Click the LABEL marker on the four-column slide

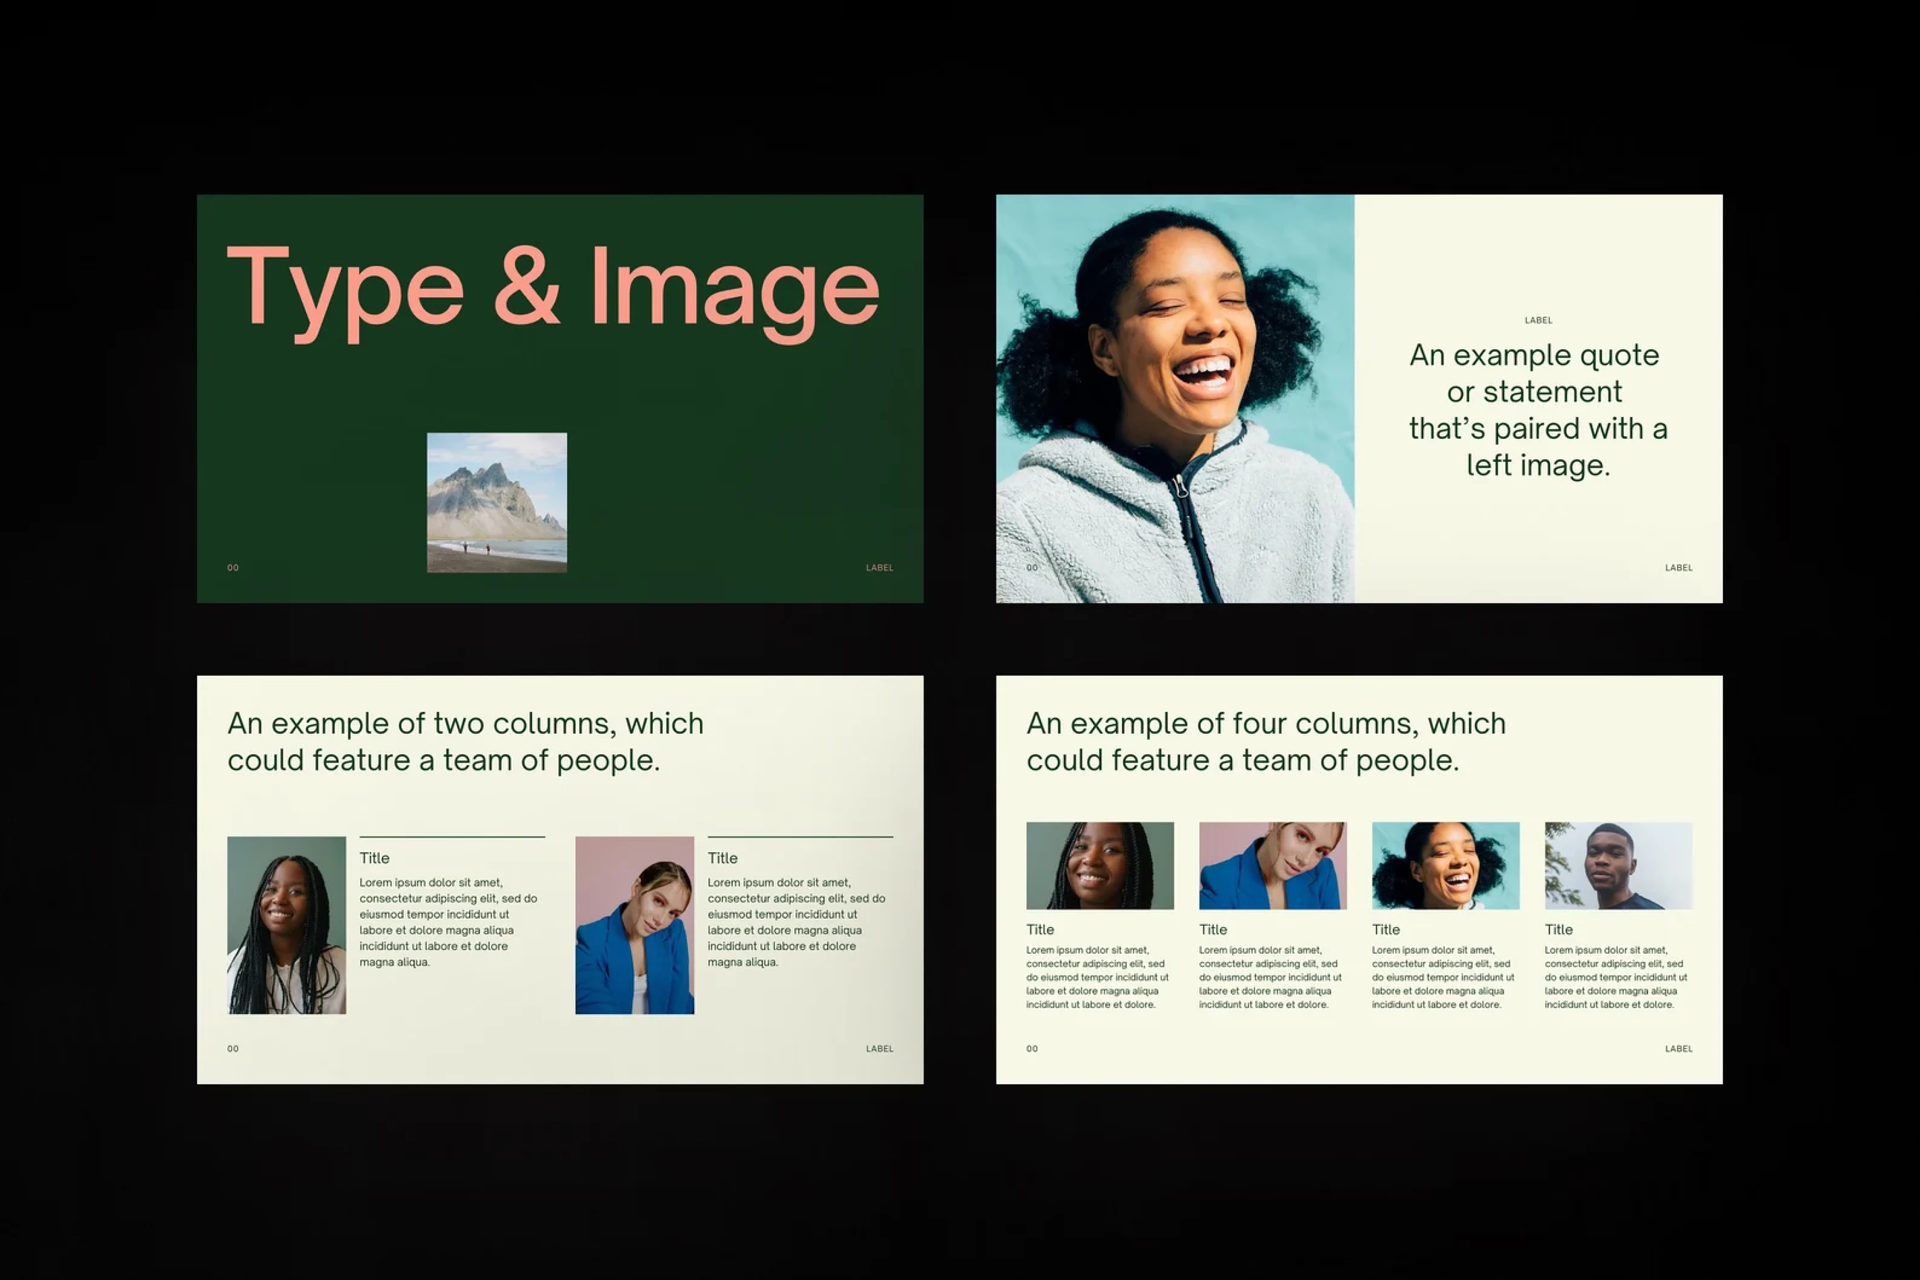point(1679,1048)
